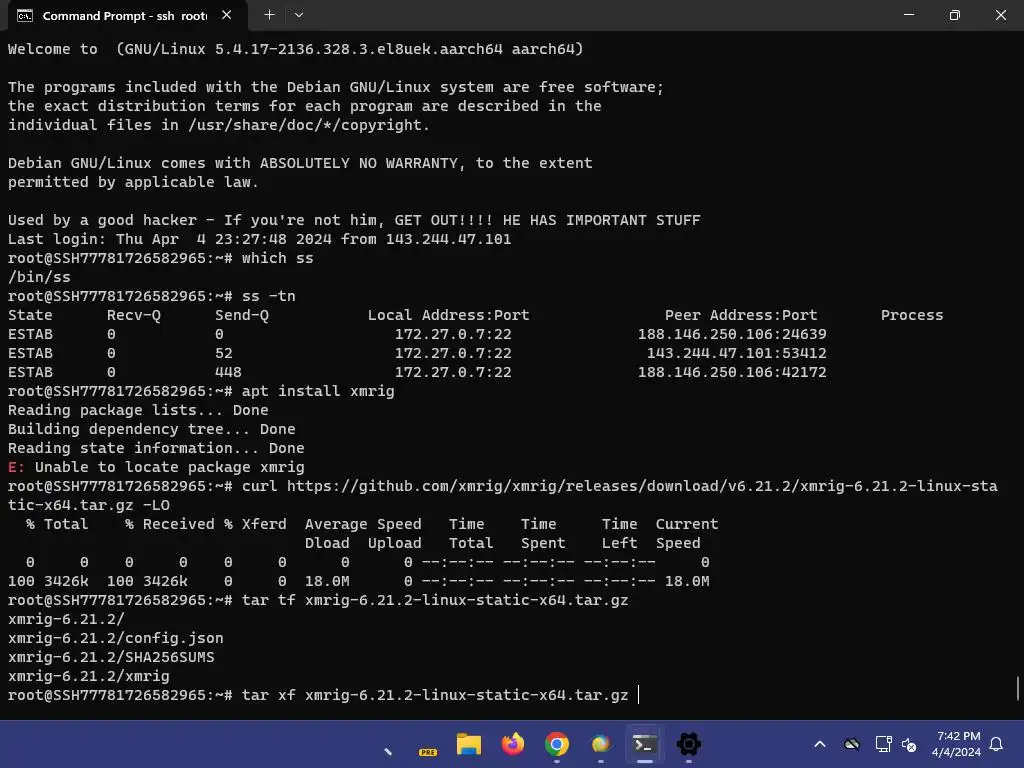Click the PRE badge taskbar icon
The width and height of the screenshot is (1024, 768).
[428, 752]
